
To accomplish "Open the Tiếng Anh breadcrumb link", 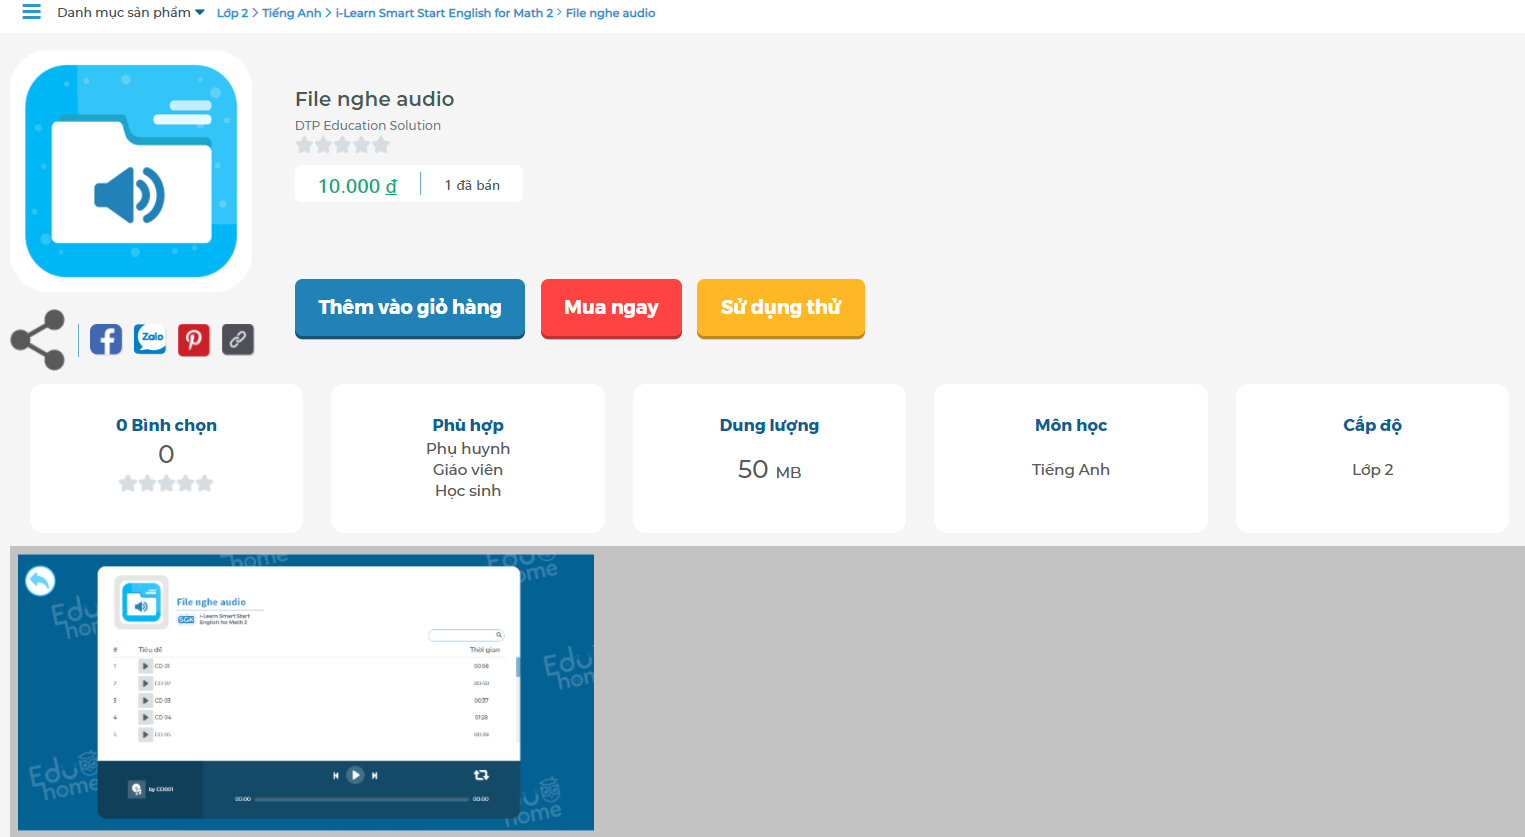I will [292, 13].
